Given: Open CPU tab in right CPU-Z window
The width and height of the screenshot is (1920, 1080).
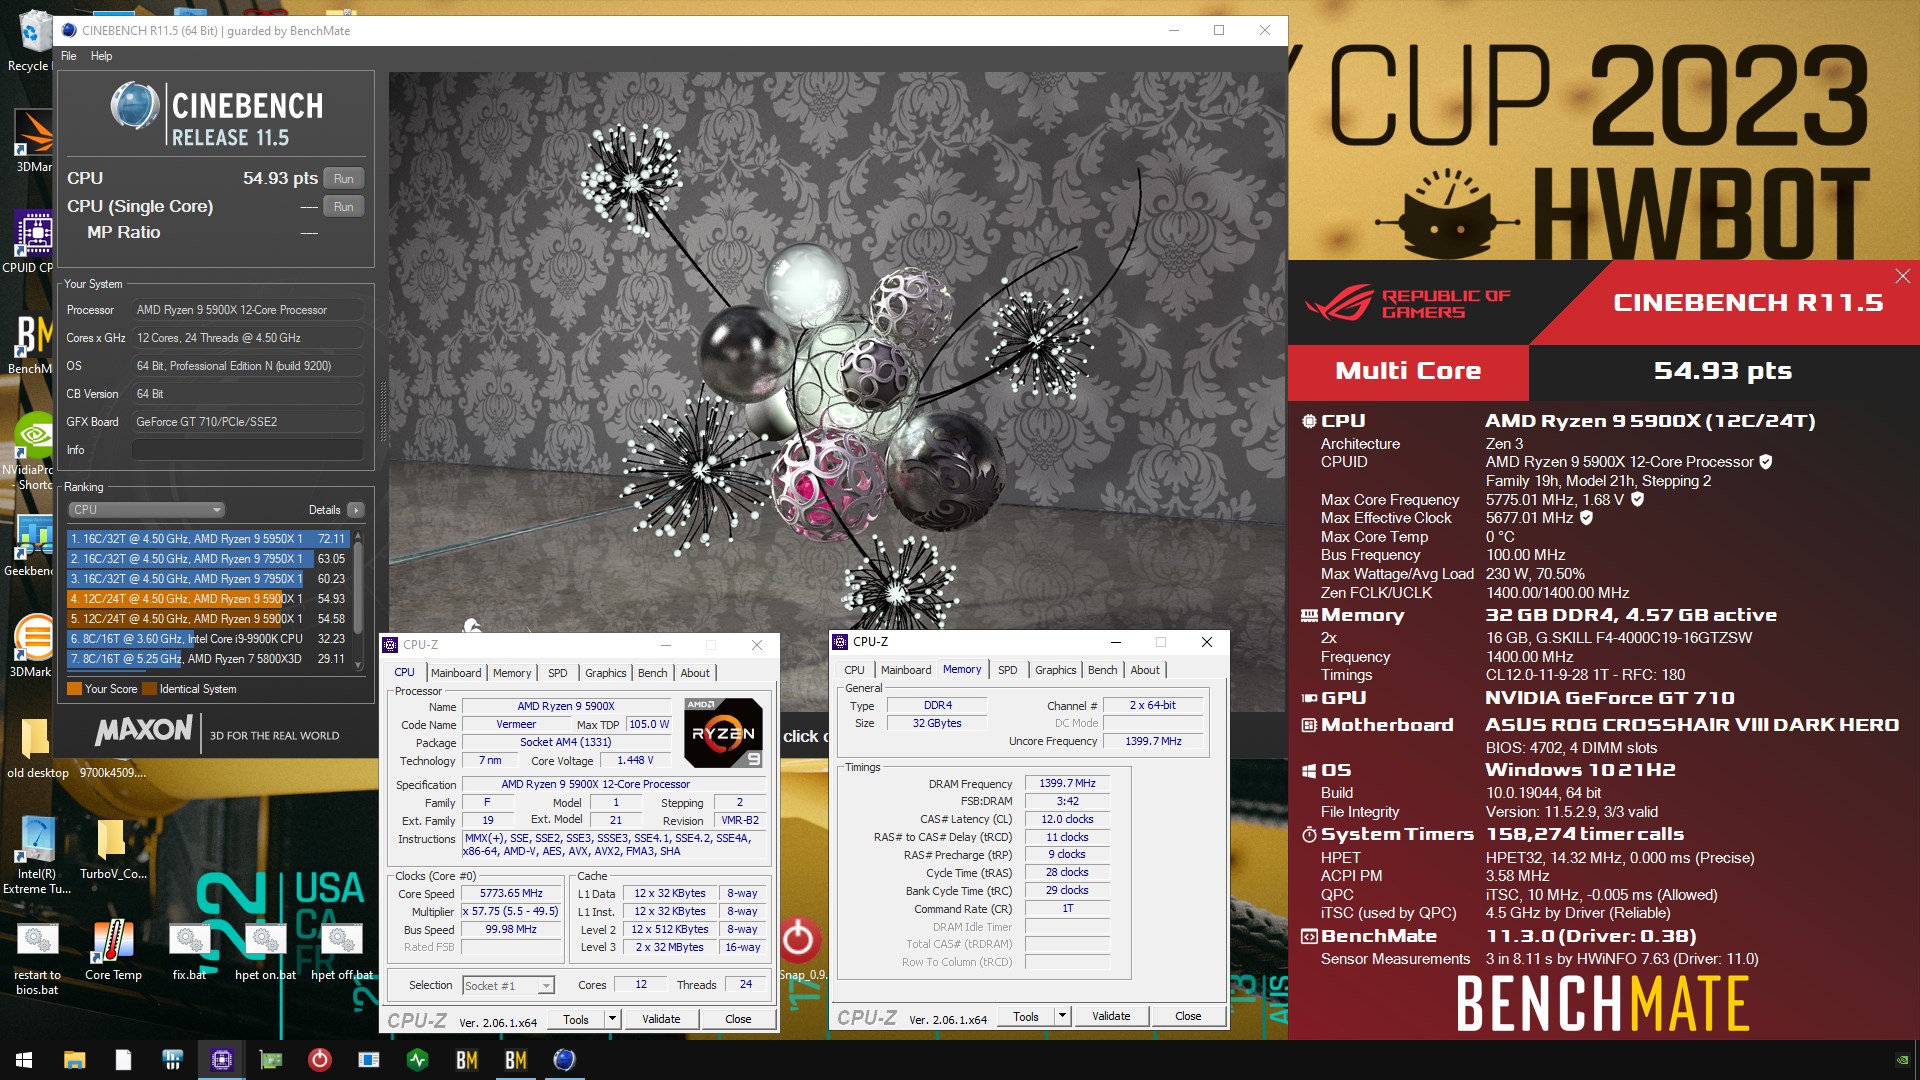Looking at the screenshot, I should point(854,670).
